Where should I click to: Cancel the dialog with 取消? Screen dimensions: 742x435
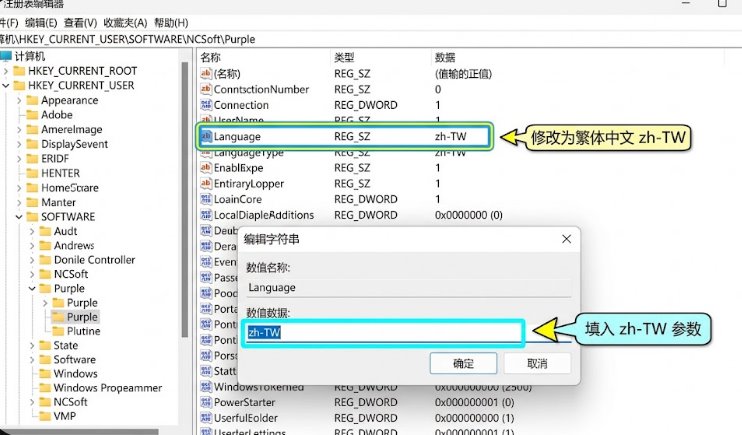tap(537, 363)
